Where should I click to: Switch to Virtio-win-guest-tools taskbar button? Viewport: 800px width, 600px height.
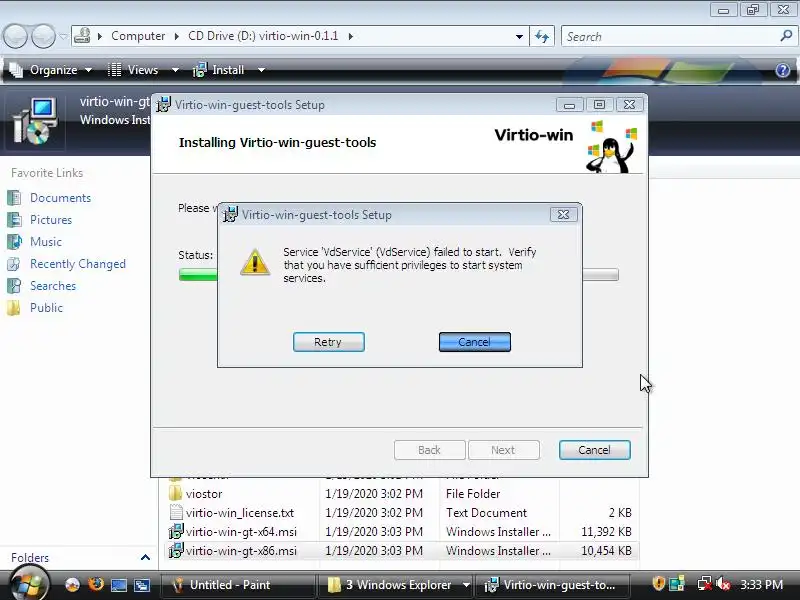(x=552, y=585)
